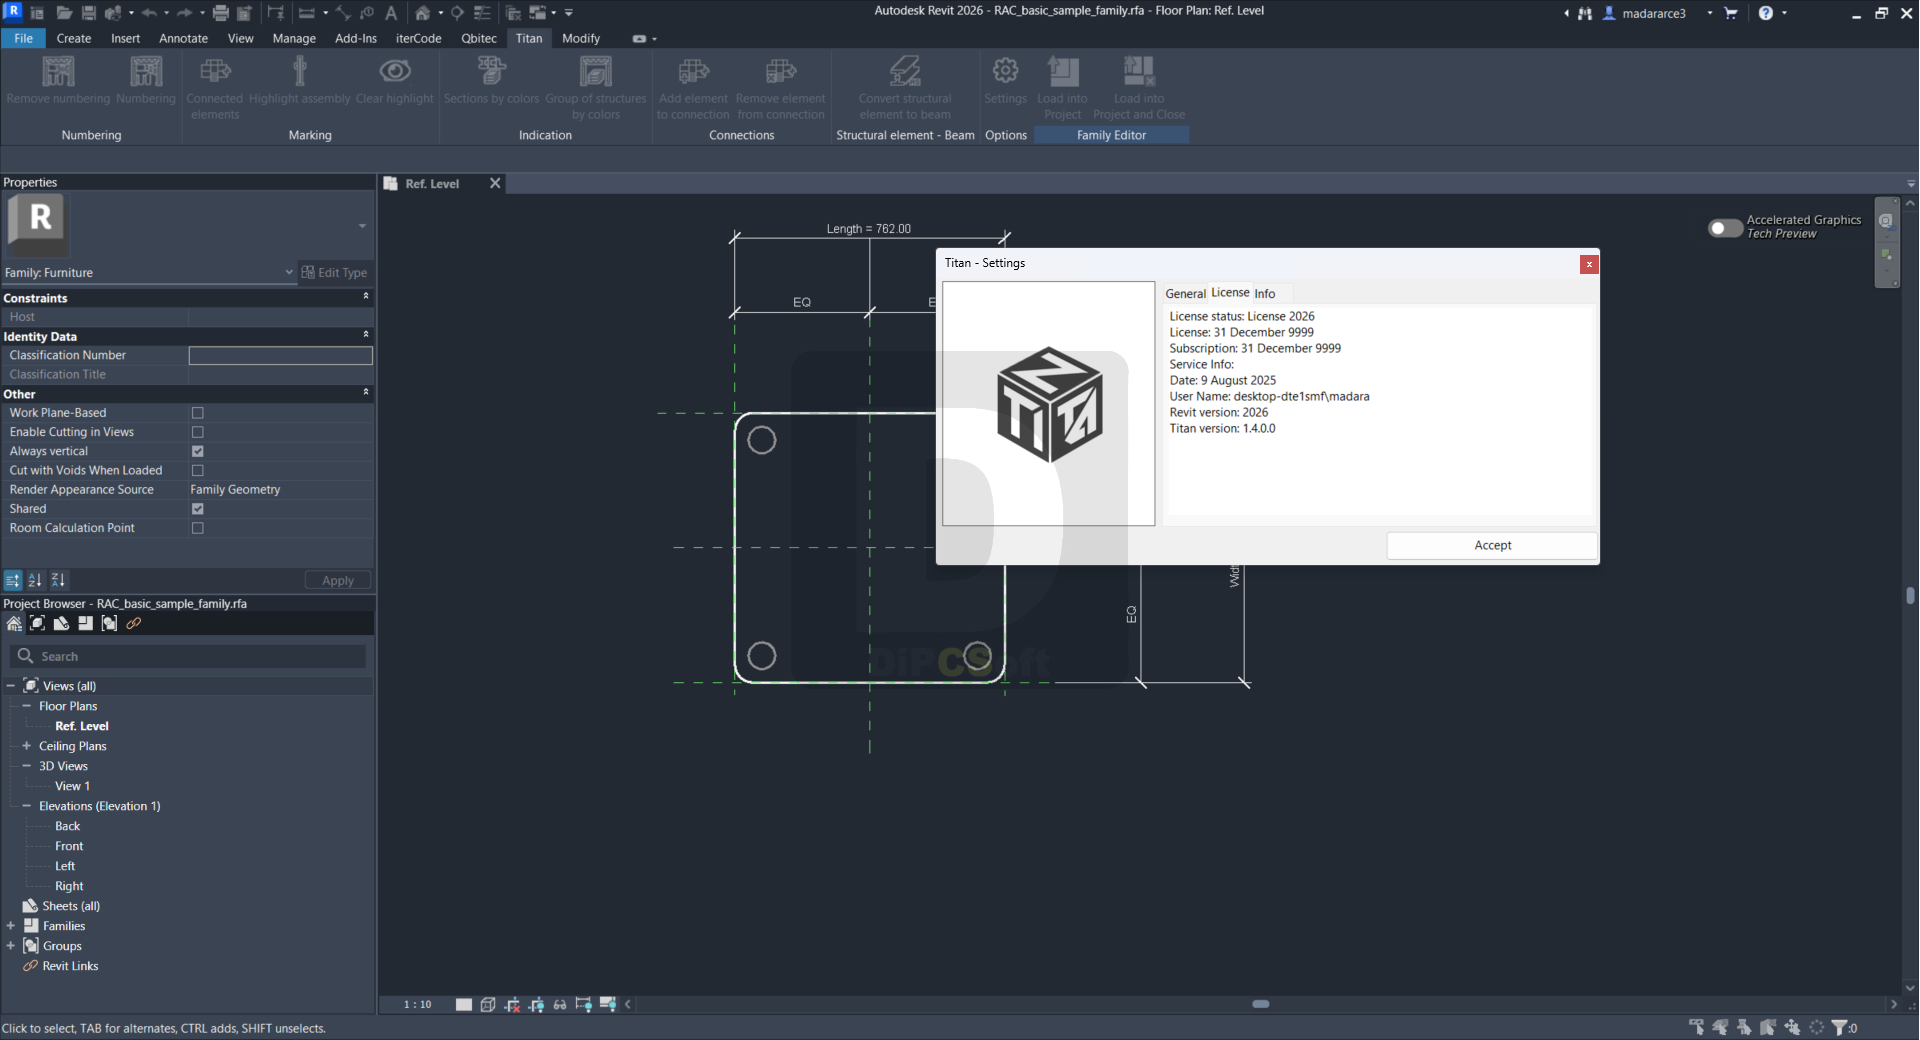Expand the Ceiling Plans node
The height and width of the screenshot is (1040, 1920).
click(27, 746)
